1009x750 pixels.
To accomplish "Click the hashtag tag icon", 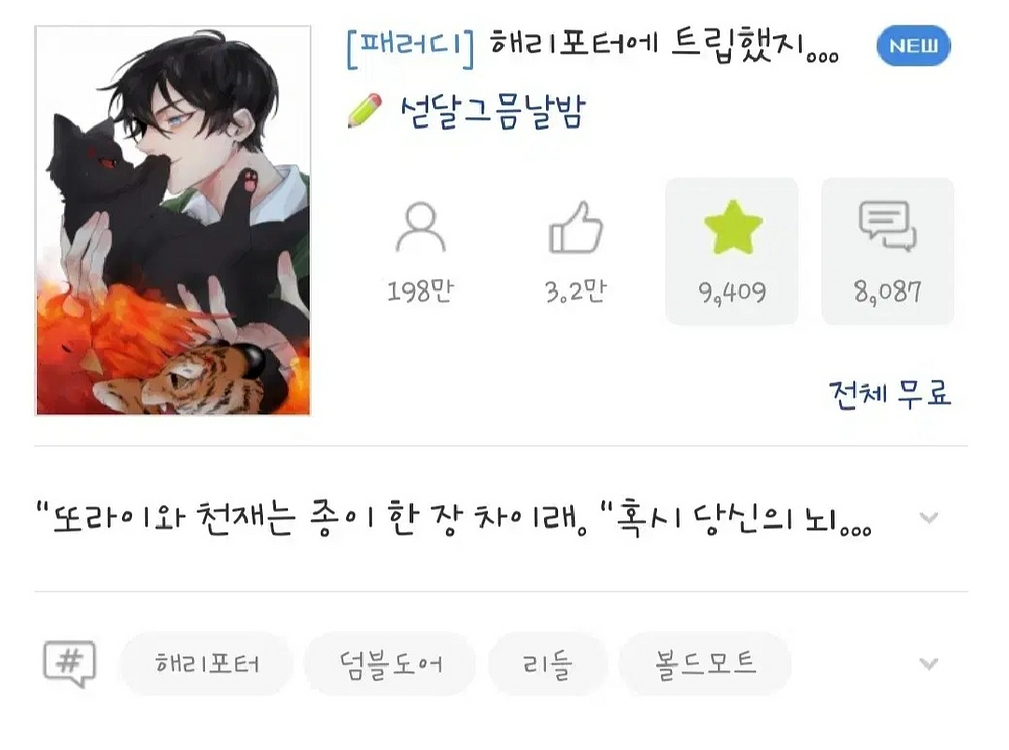I will [x=69, y=663].
